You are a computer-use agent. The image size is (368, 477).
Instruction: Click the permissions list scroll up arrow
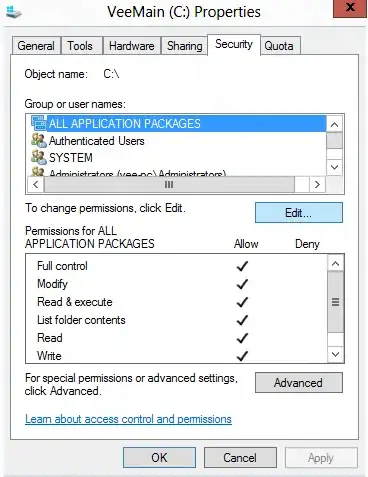pyautogui.click(x=335, y=264)
